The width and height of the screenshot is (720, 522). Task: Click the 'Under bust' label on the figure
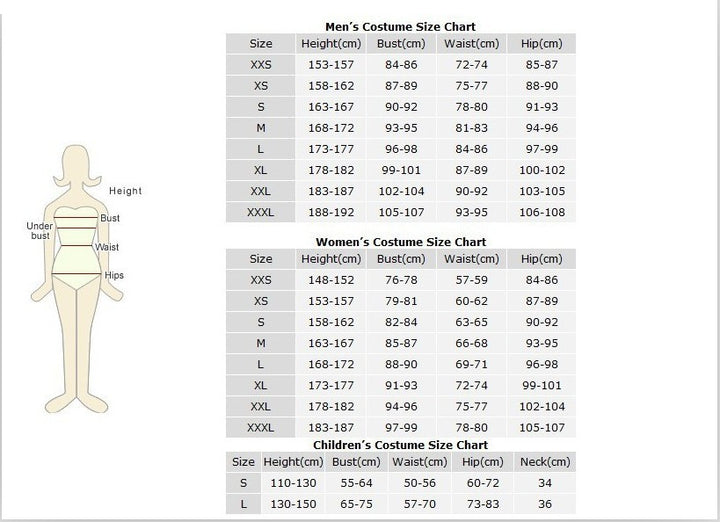pos(39,231)
